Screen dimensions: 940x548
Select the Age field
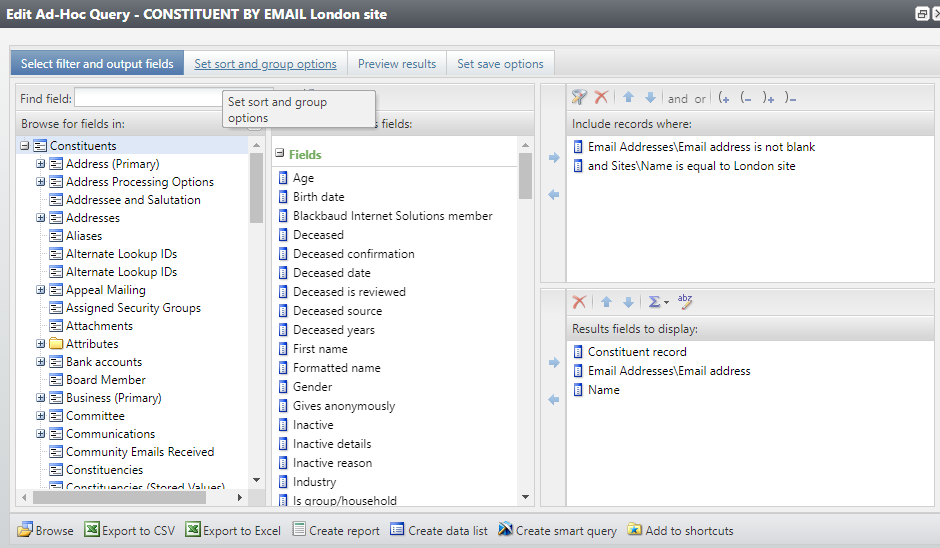(x=303, y=178)
